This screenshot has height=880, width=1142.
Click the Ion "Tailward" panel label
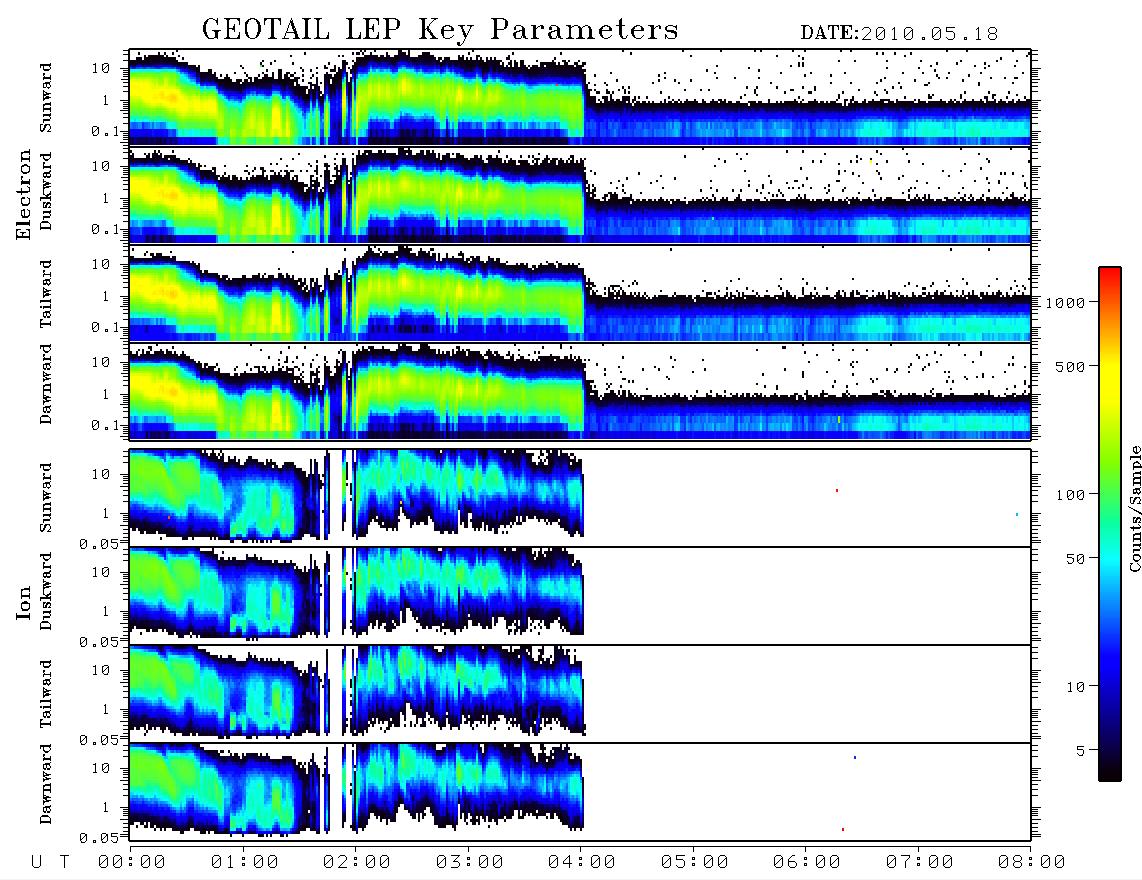coord(46,694)
